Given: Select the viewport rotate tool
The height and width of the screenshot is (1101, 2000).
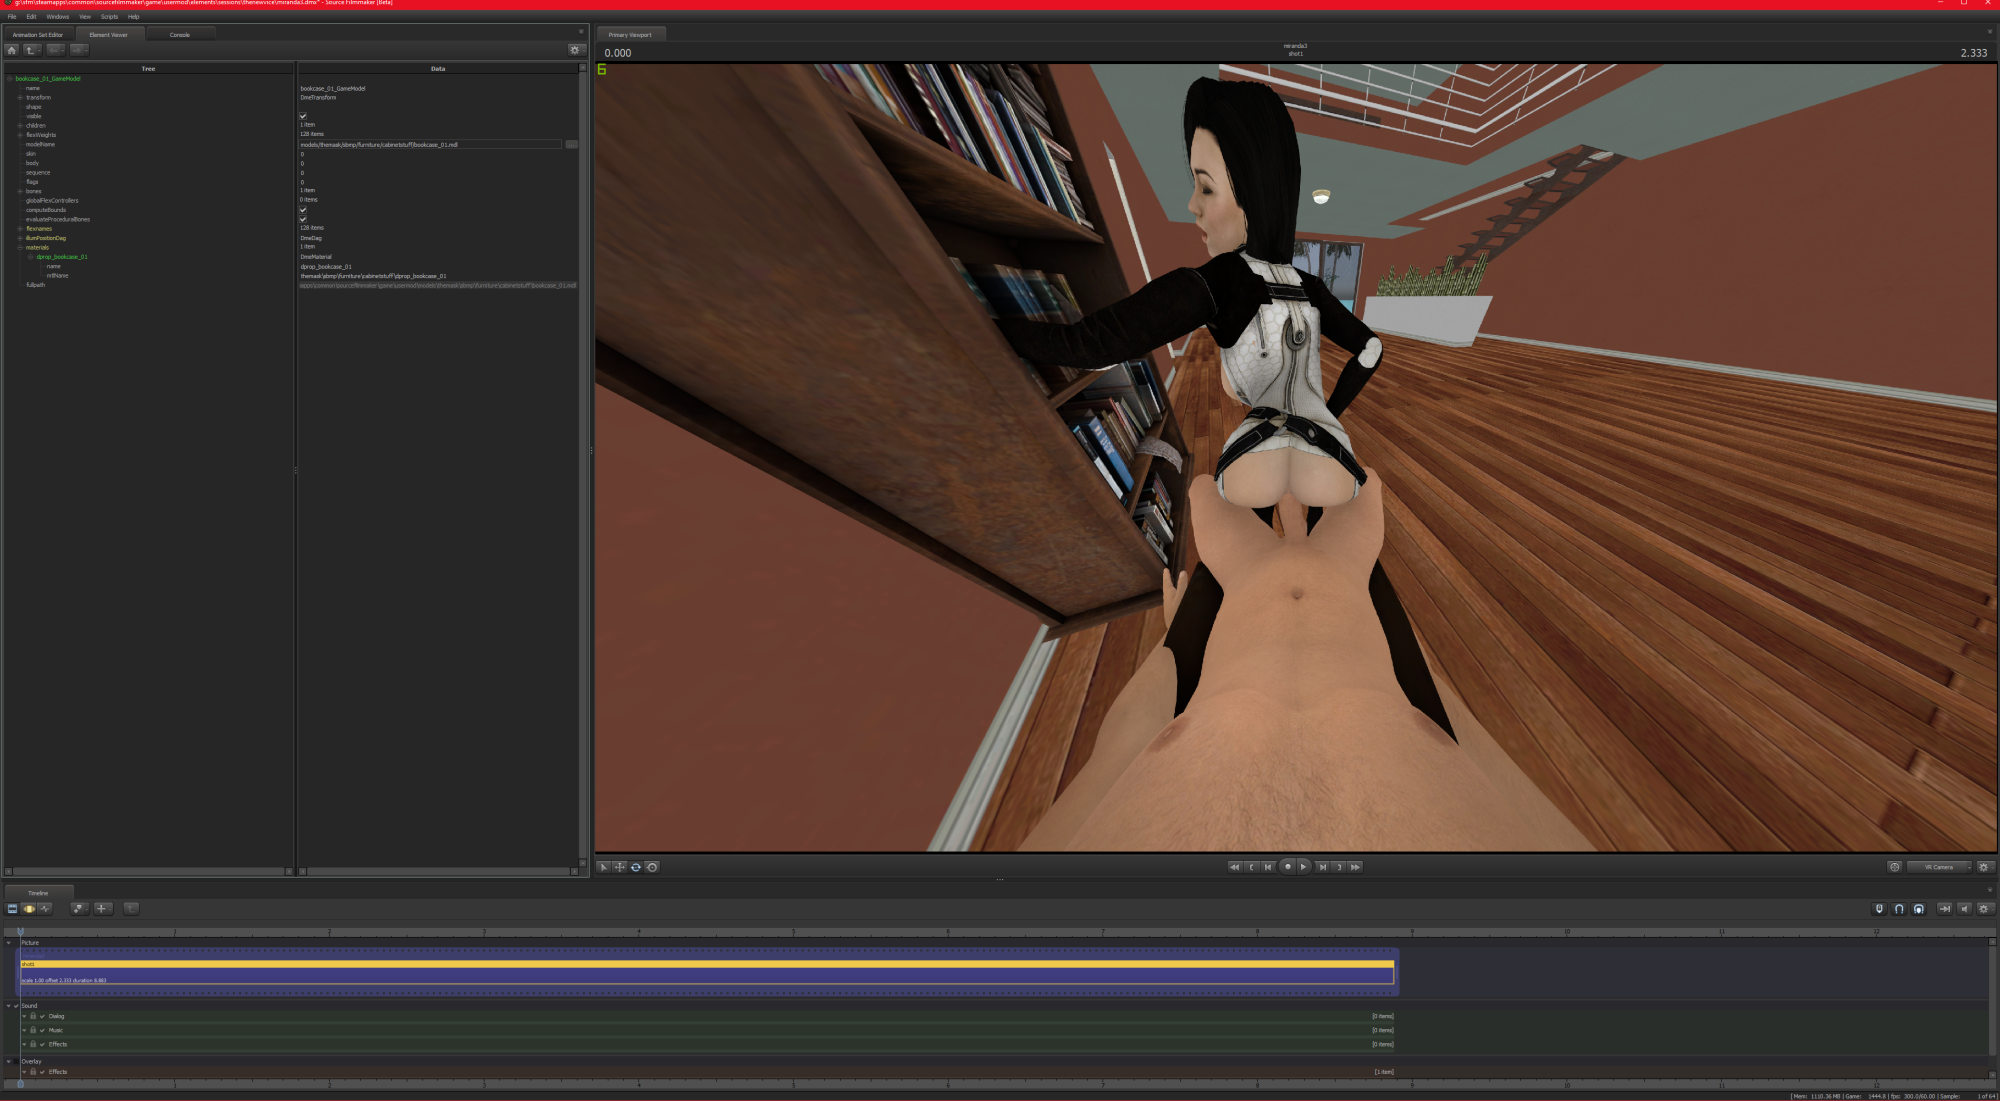Looking at the screenshot, I should click(636, 867).
